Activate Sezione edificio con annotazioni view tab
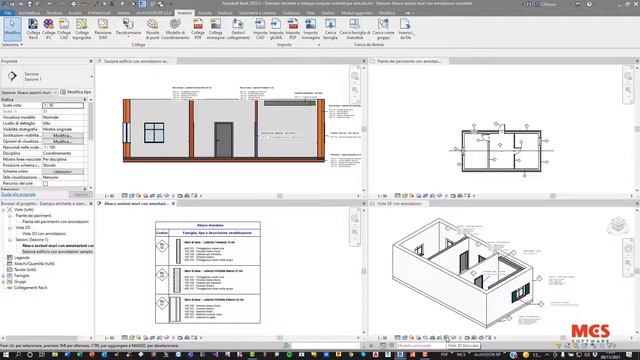This screenshot has width=640, height=360. pos(136,61)
